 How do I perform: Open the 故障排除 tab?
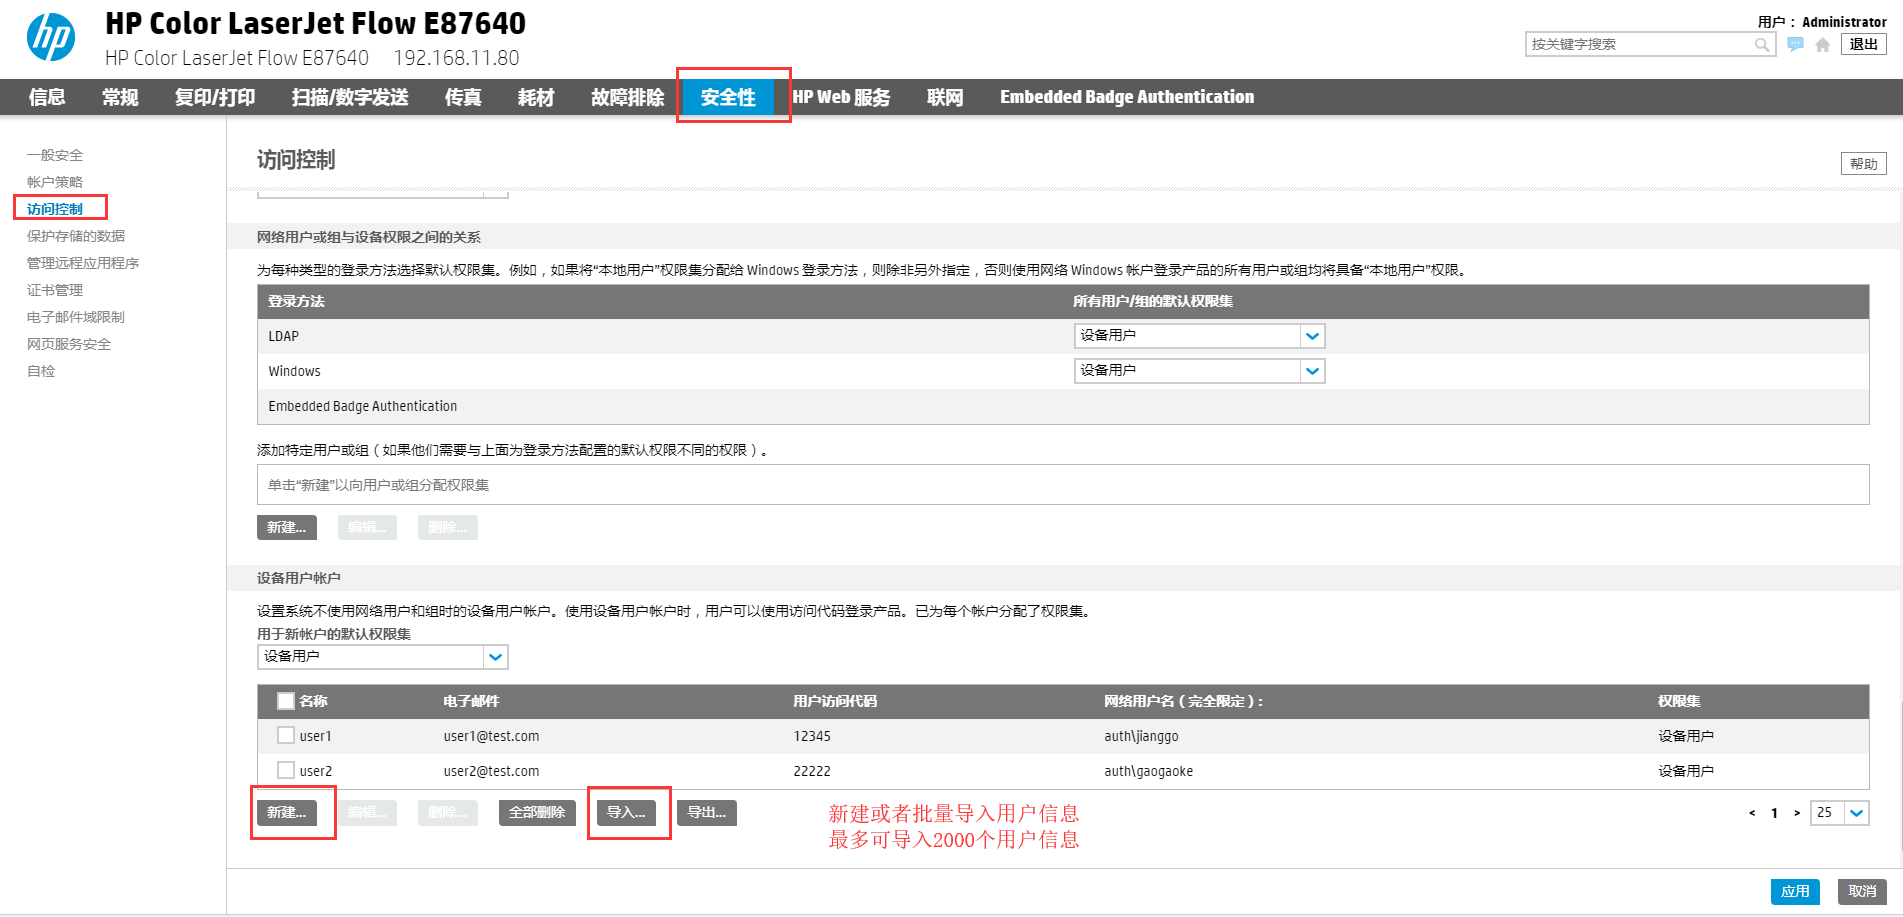point(627,97)
